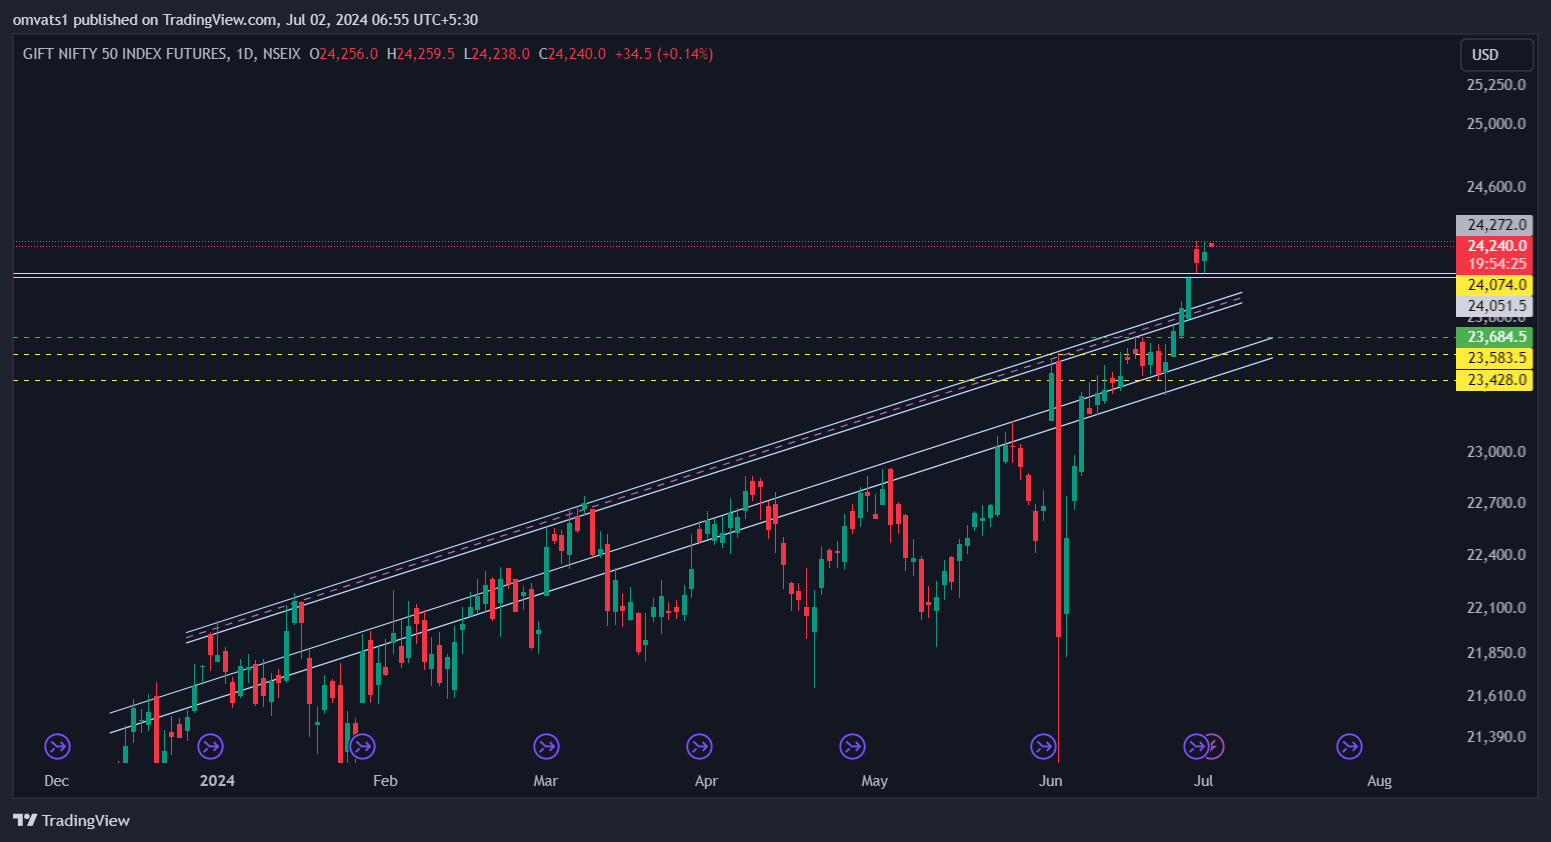Image resolution: width=1551 pixels, height=842 pixels.
Task: Select the yellow 23,583.5 price label
Action: 1494,358
